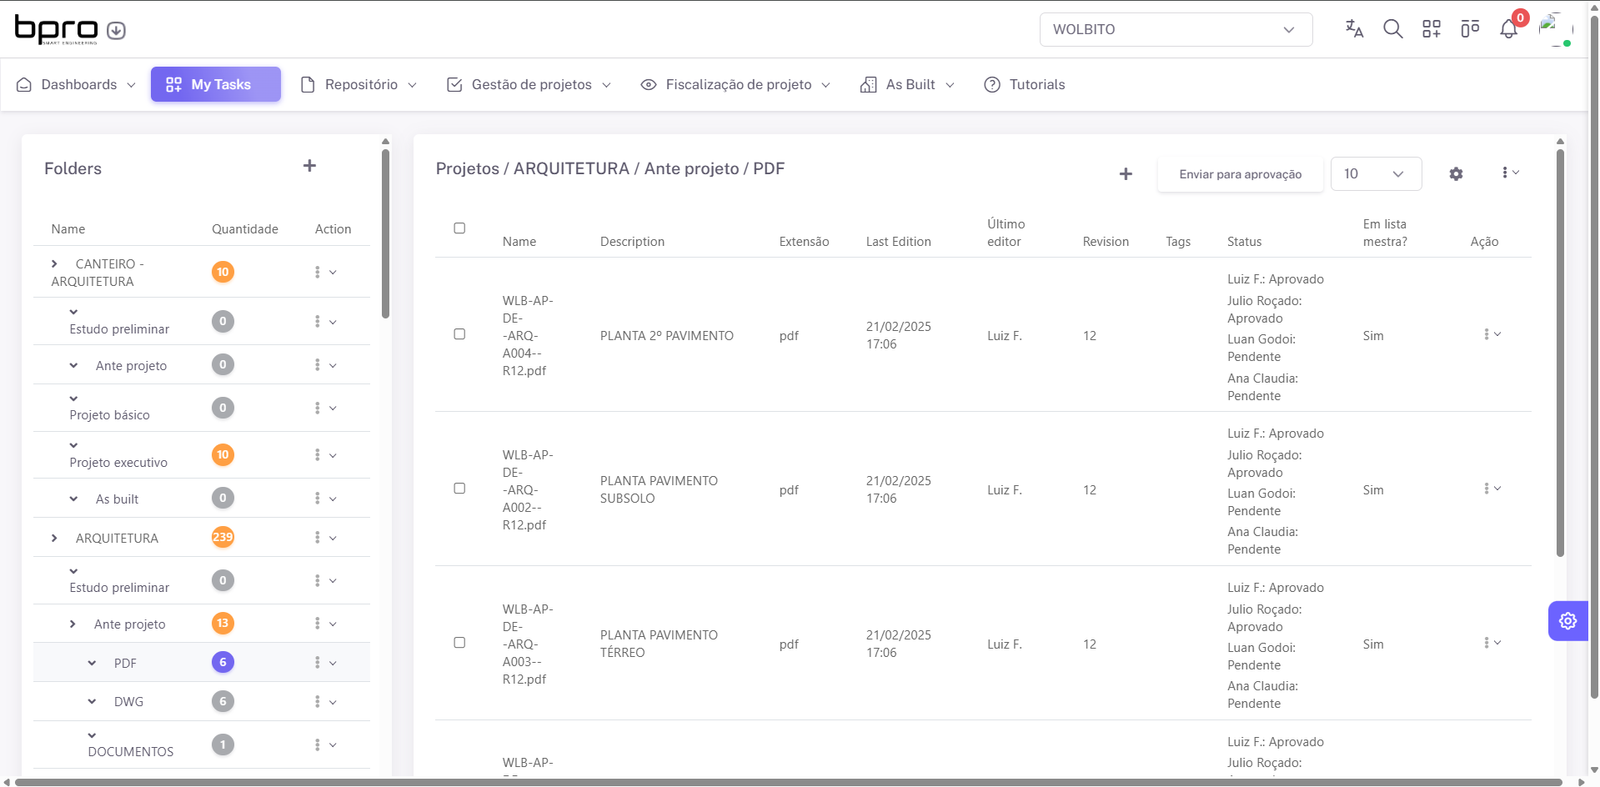Open actions menu for As built folder
Image resolution: width=1600 pixels, height=787 pixels.
coord(325,498)
